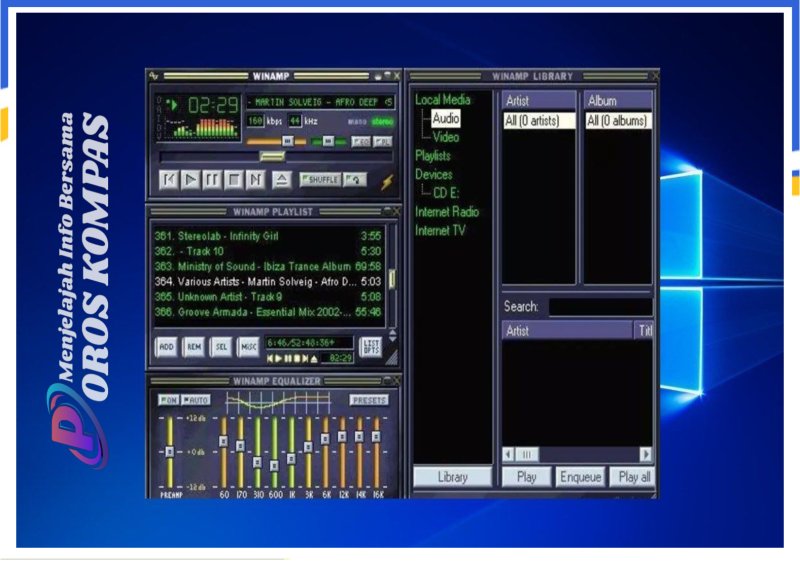Turn the equalizer ON toggle

[168, 400]
